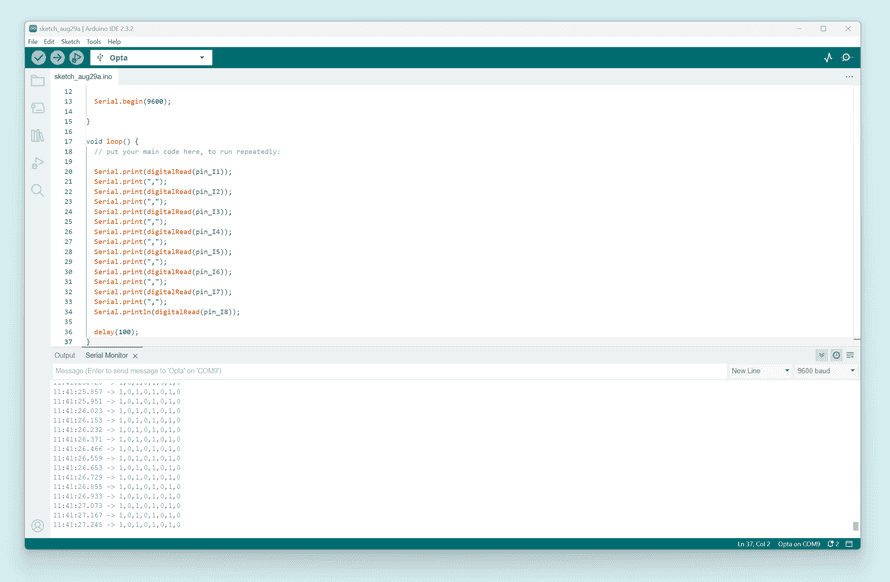This screenshot has width=890, height=582.
Task: Toggle timestamps in the Serial Monitor
Action: tap(836, 355)
